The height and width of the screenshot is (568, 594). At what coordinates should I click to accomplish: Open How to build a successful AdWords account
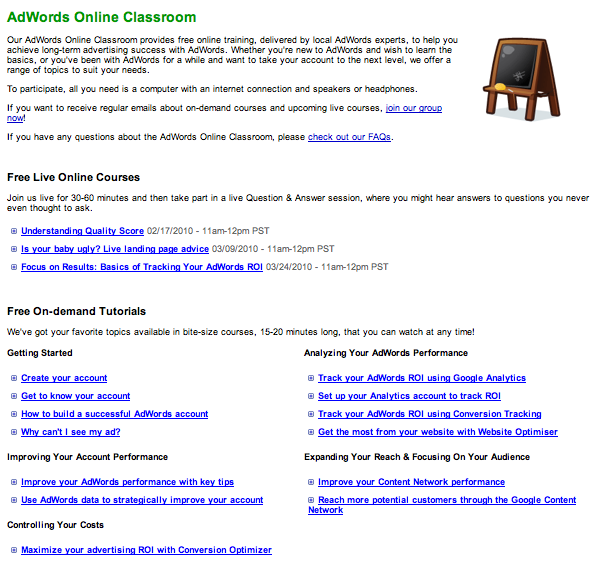point(115,414)
